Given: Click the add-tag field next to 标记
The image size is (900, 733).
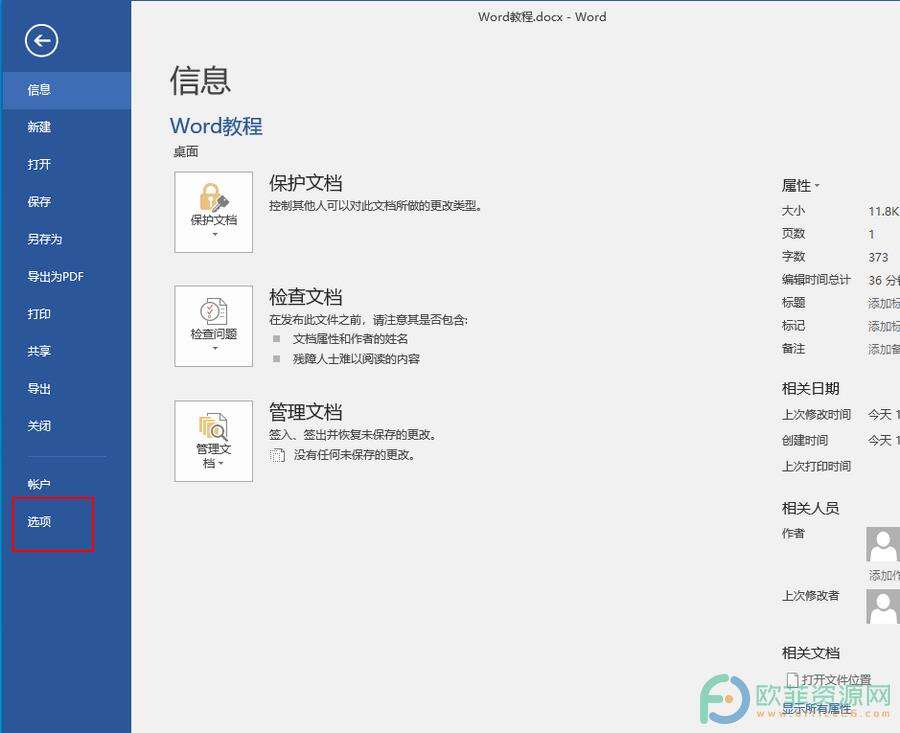Looking at the screenshot, I should pos(883,326).
